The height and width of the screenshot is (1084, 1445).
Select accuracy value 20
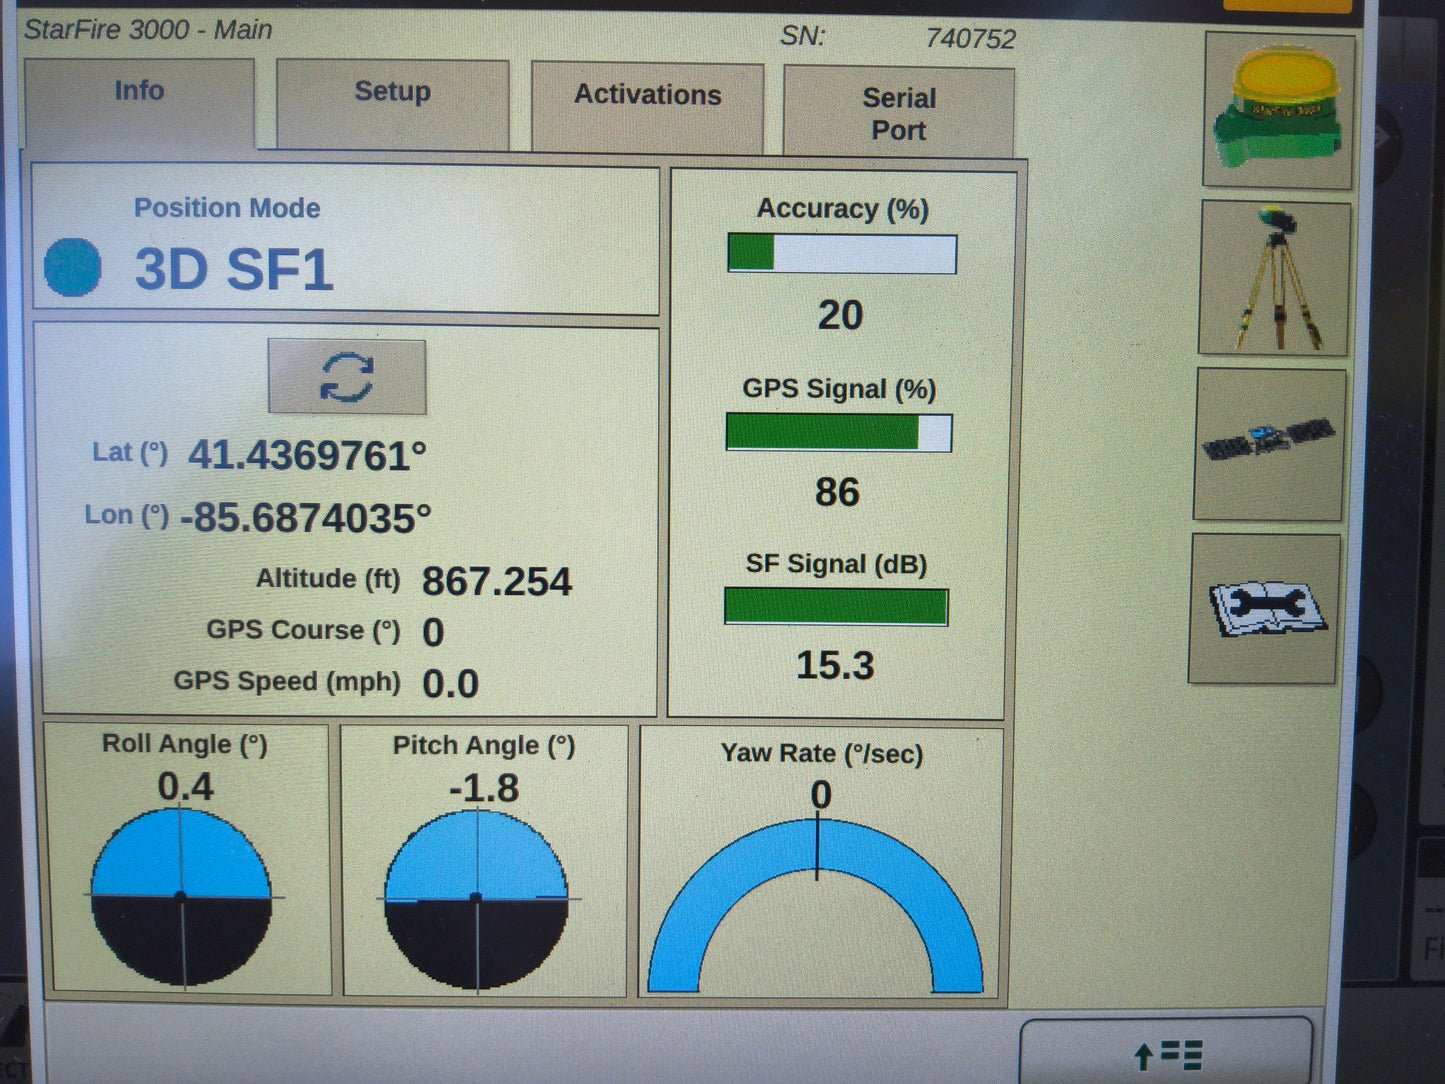coord(840,315)
